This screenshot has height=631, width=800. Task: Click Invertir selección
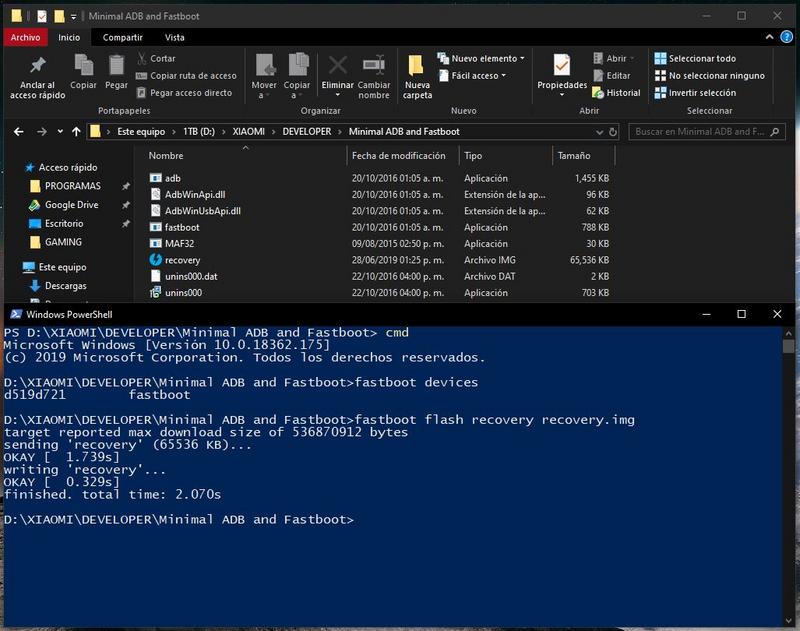[695, 93]
